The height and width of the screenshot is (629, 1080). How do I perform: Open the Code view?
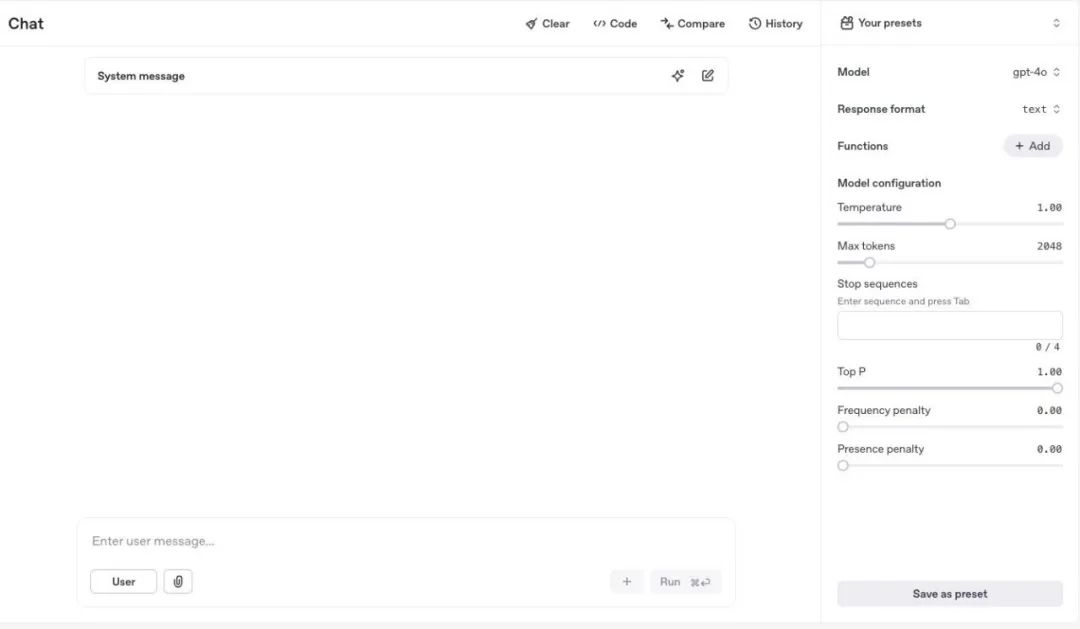[615, 23]
